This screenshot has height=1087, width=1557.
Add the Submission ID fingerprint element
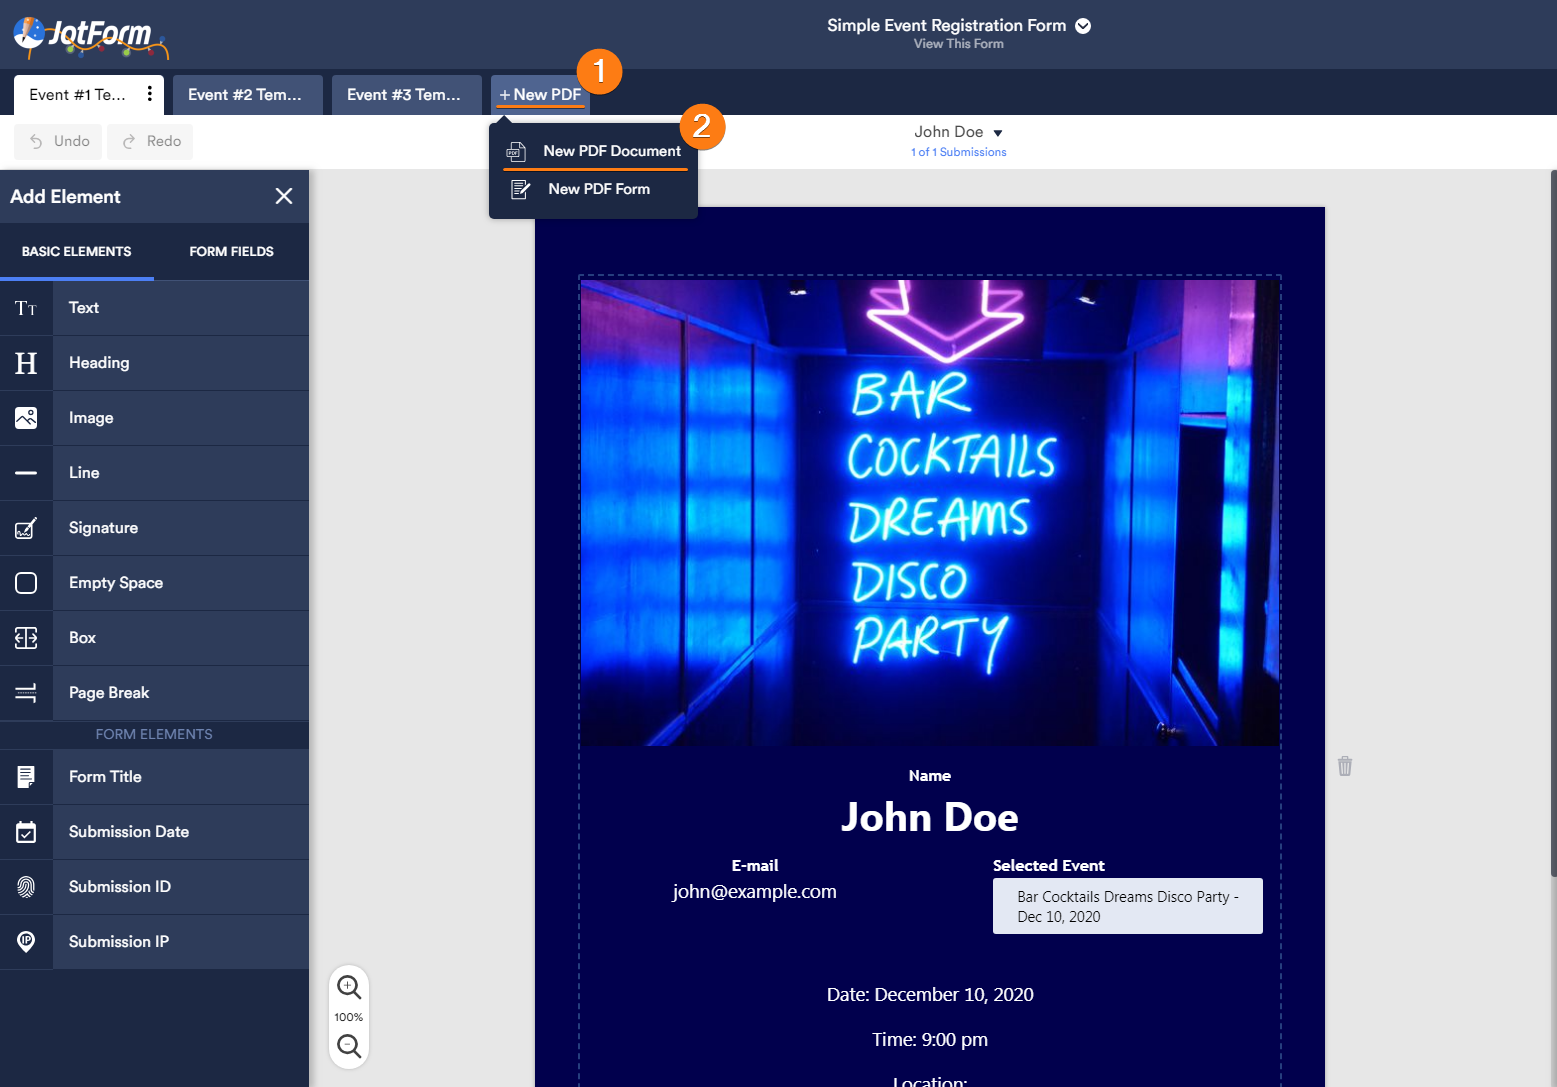26,887
